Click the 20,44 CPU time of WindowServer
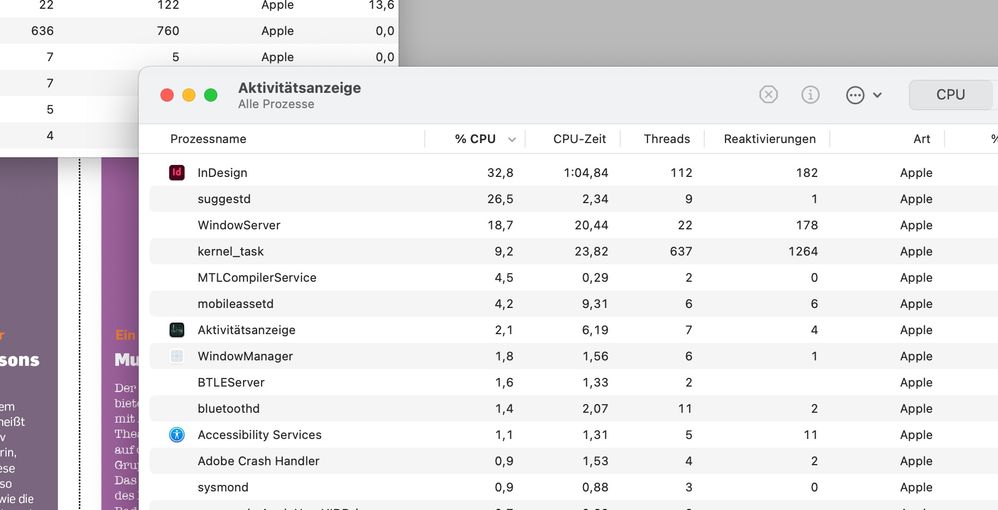Screen dimensions: 998x510 pos(591,225)
